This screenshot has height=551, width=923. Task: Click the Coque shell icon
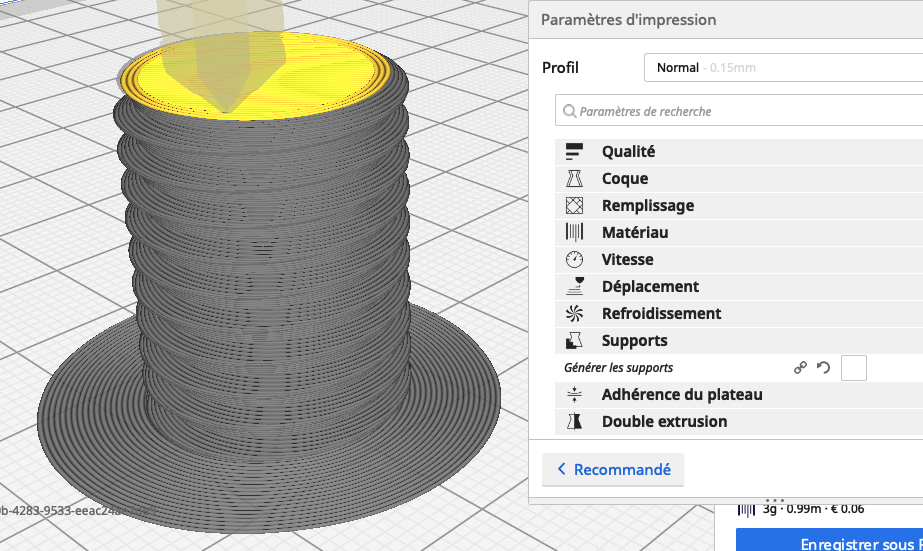pos(574,178)
